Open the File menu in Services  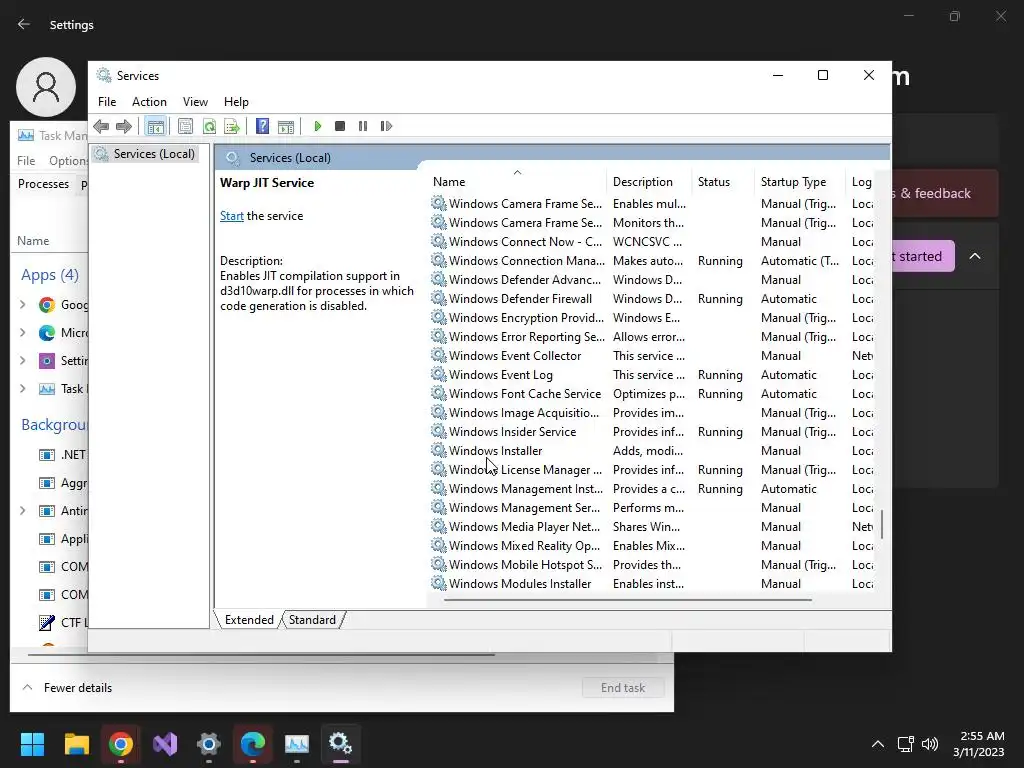click(107, 102)
